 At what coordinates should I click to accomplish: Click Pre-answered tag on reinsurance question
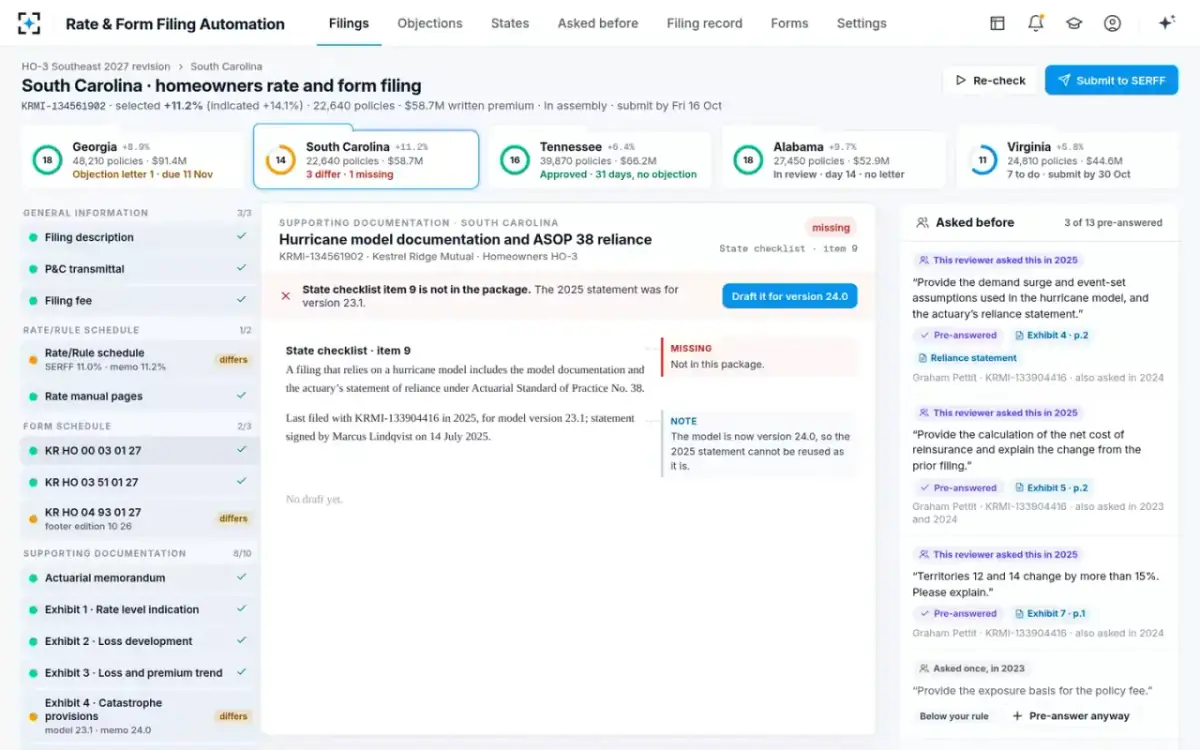[x=957, y=488]
